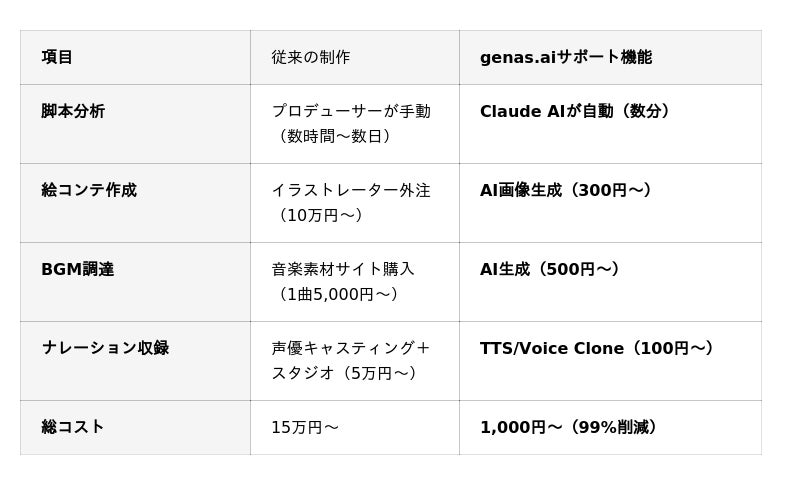The width and height of the screenshot is (800, 485).
Task: Select the 'イラストレーター外注' text
Action: coord(351,190)
